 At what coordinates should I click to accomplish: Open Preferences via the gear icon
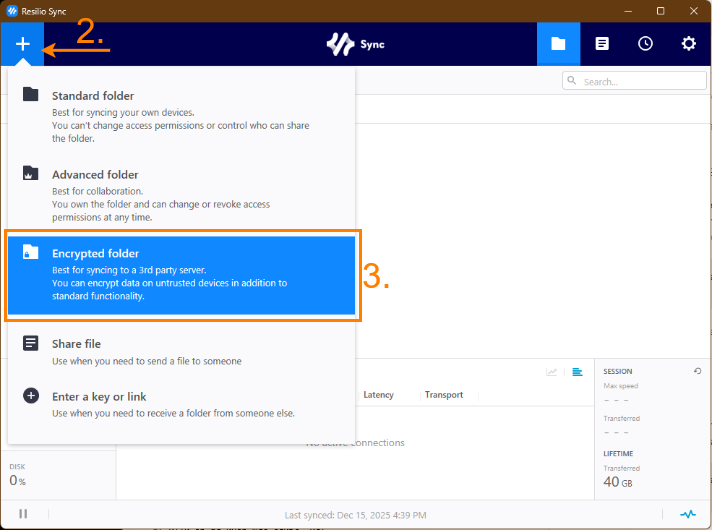coord(689,44)
